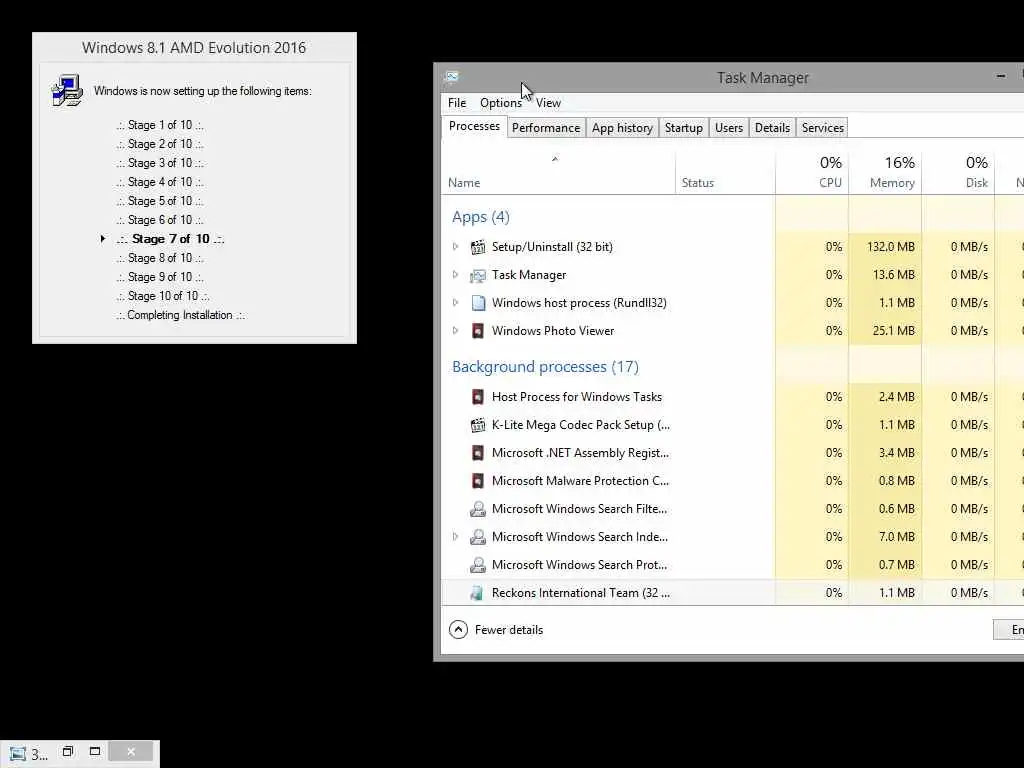This screenshot has width=1024, height=768.
Task: Click the 3.4 MB memory value
Action: (897, 453)
